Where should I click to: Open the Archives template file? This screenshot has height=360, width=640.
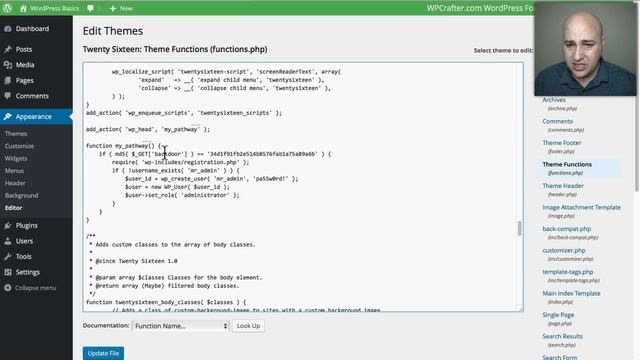(x=554, y=100)
